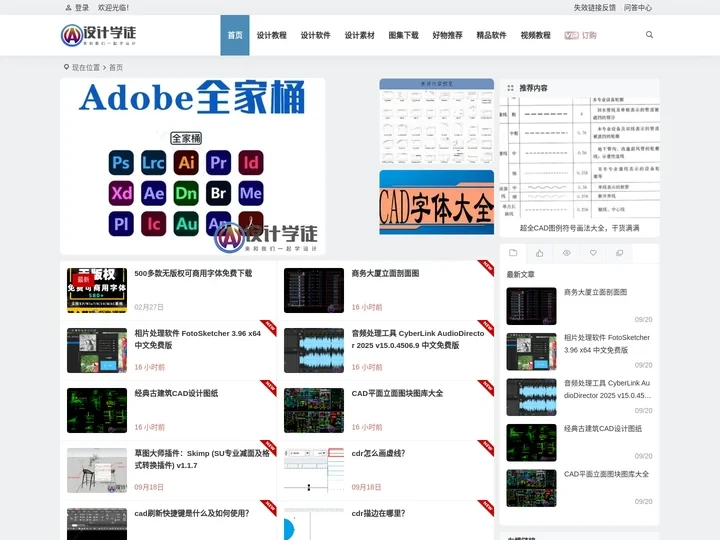Open the CAD字体大全 banner
Screen dimensions: 720x540
tap(437, 202)
